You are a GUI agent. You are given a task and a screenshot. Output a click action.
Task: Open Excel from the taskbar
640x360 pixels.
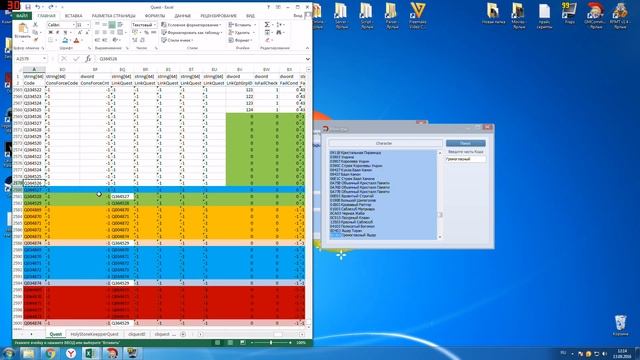point(91,353)
